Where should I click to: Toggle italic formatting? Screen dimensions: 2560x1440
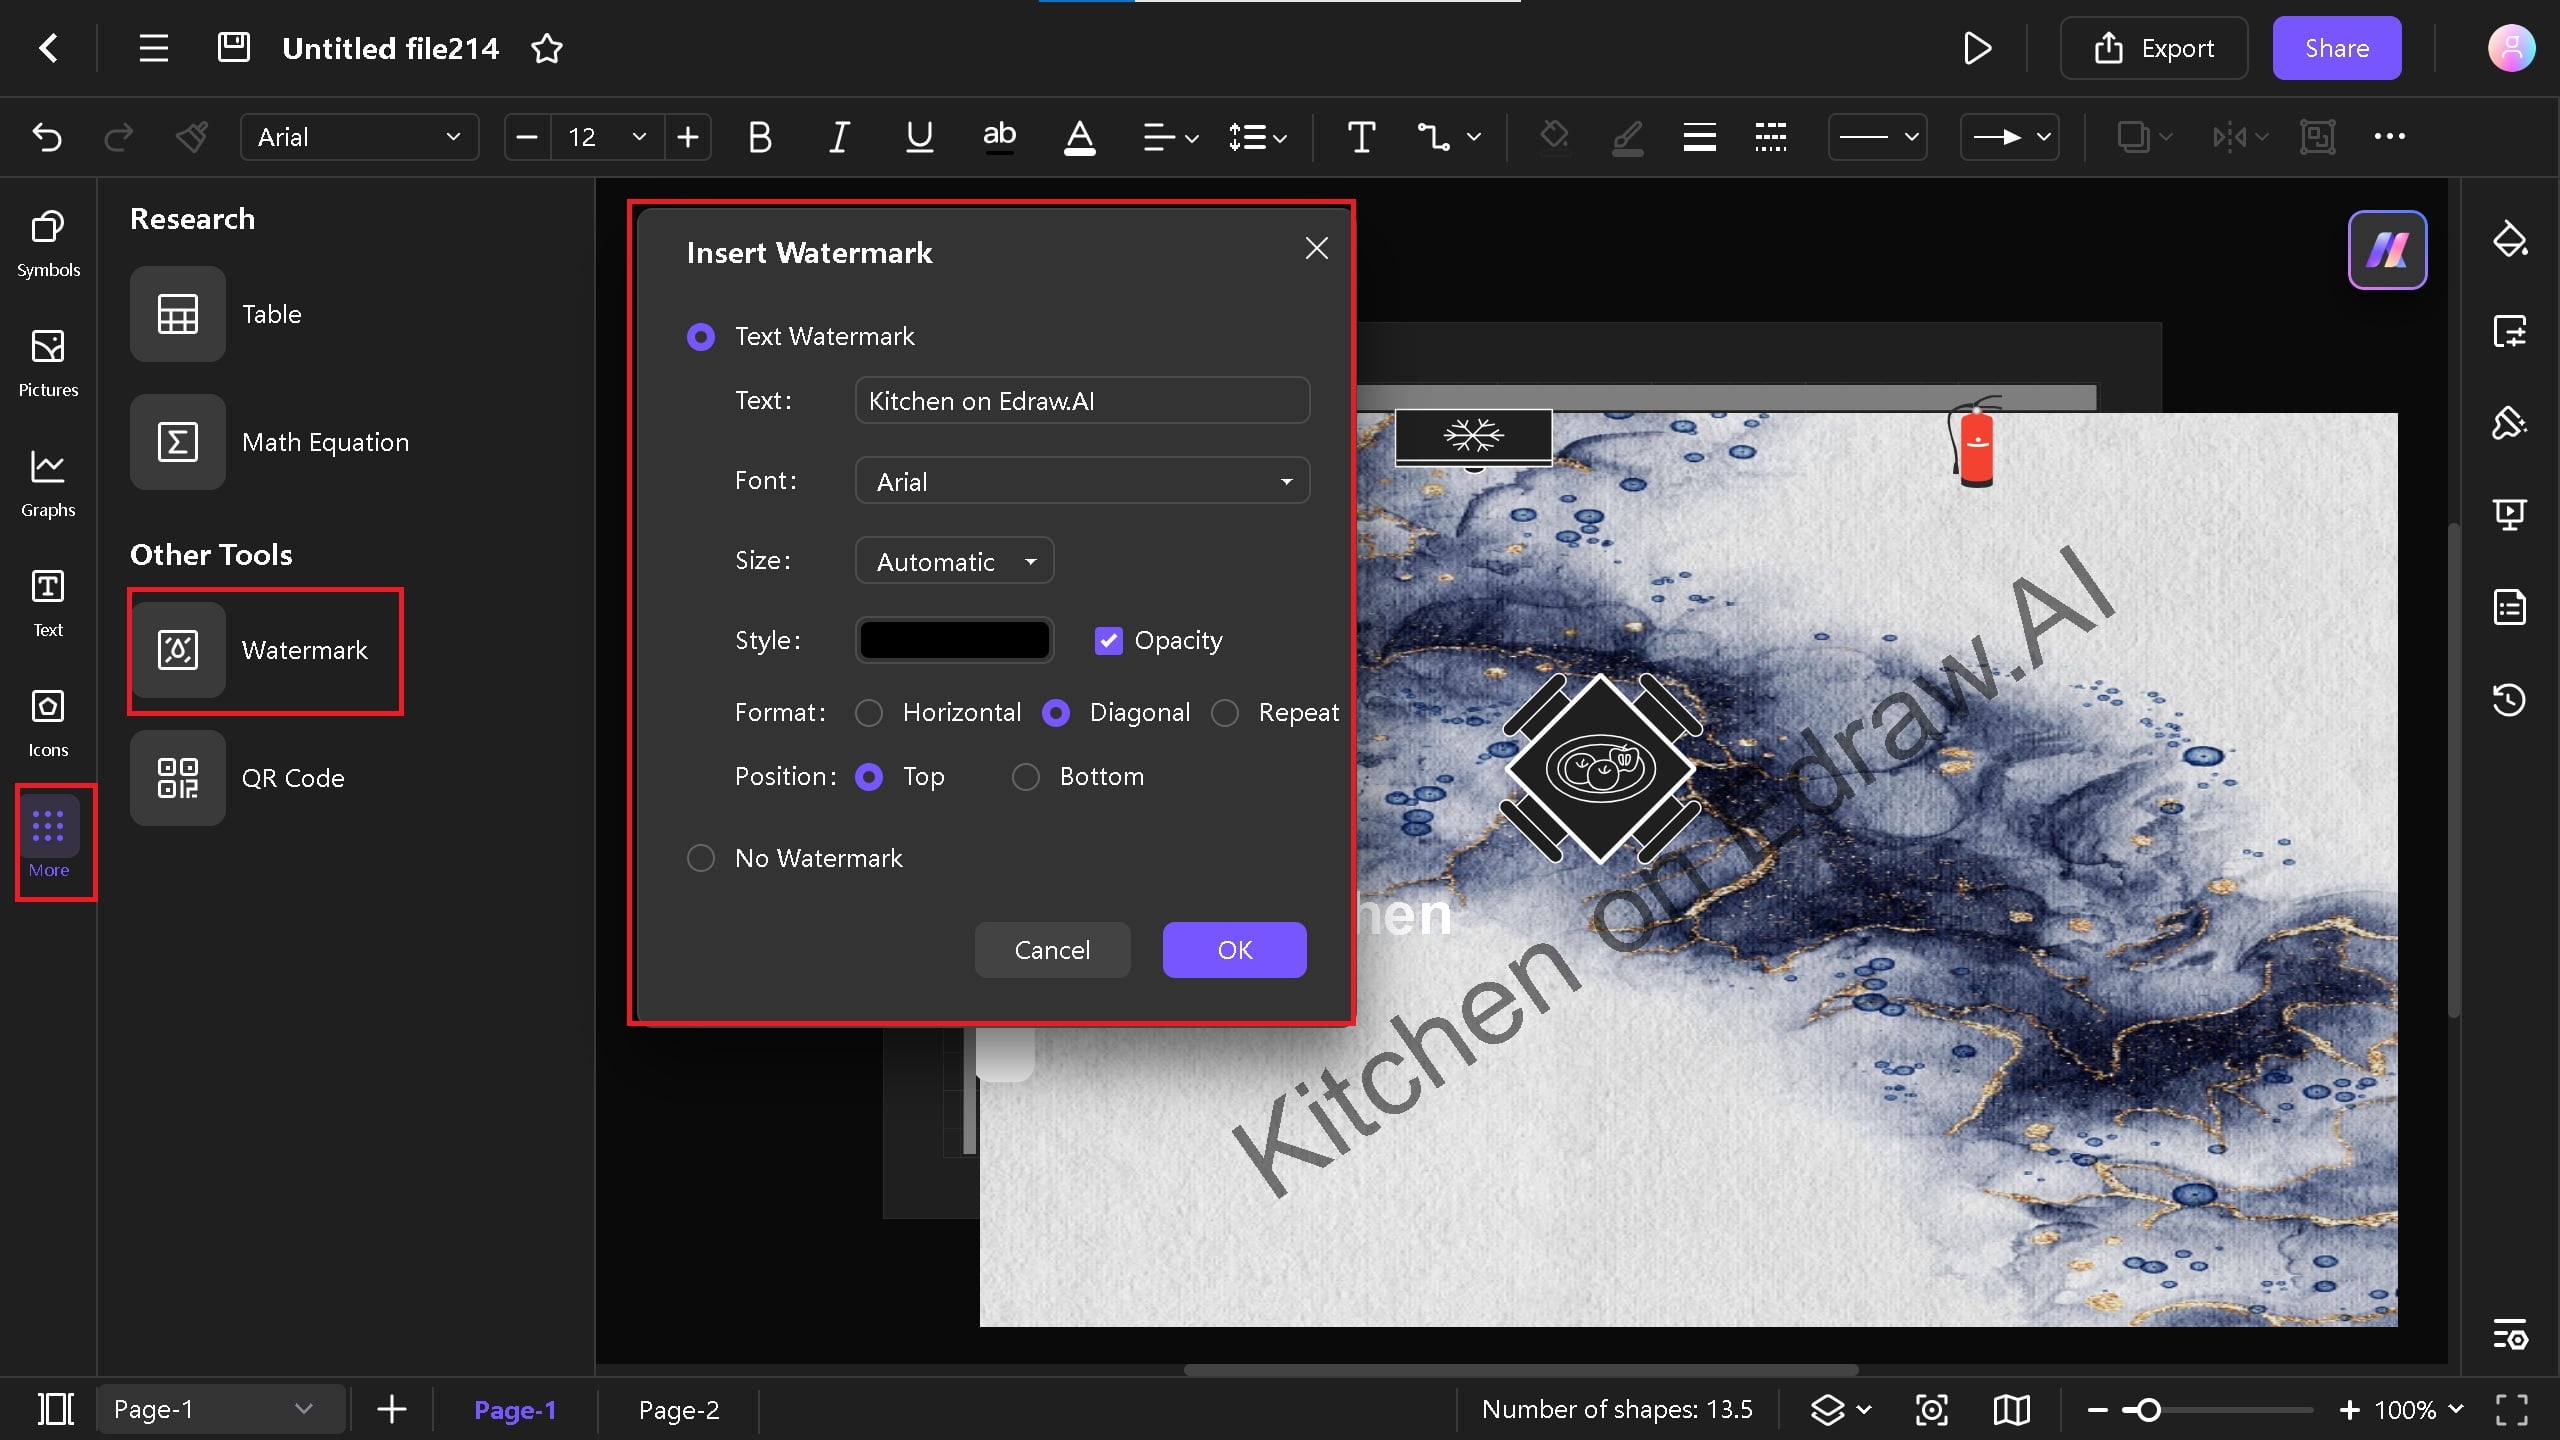coord(839,137)
